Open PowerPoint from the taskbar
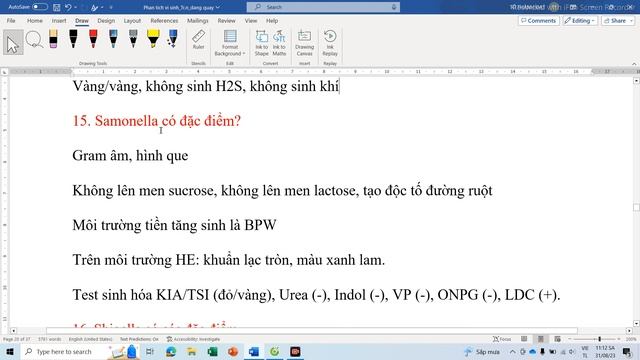 pyautogui.click(x=233, y=351)
